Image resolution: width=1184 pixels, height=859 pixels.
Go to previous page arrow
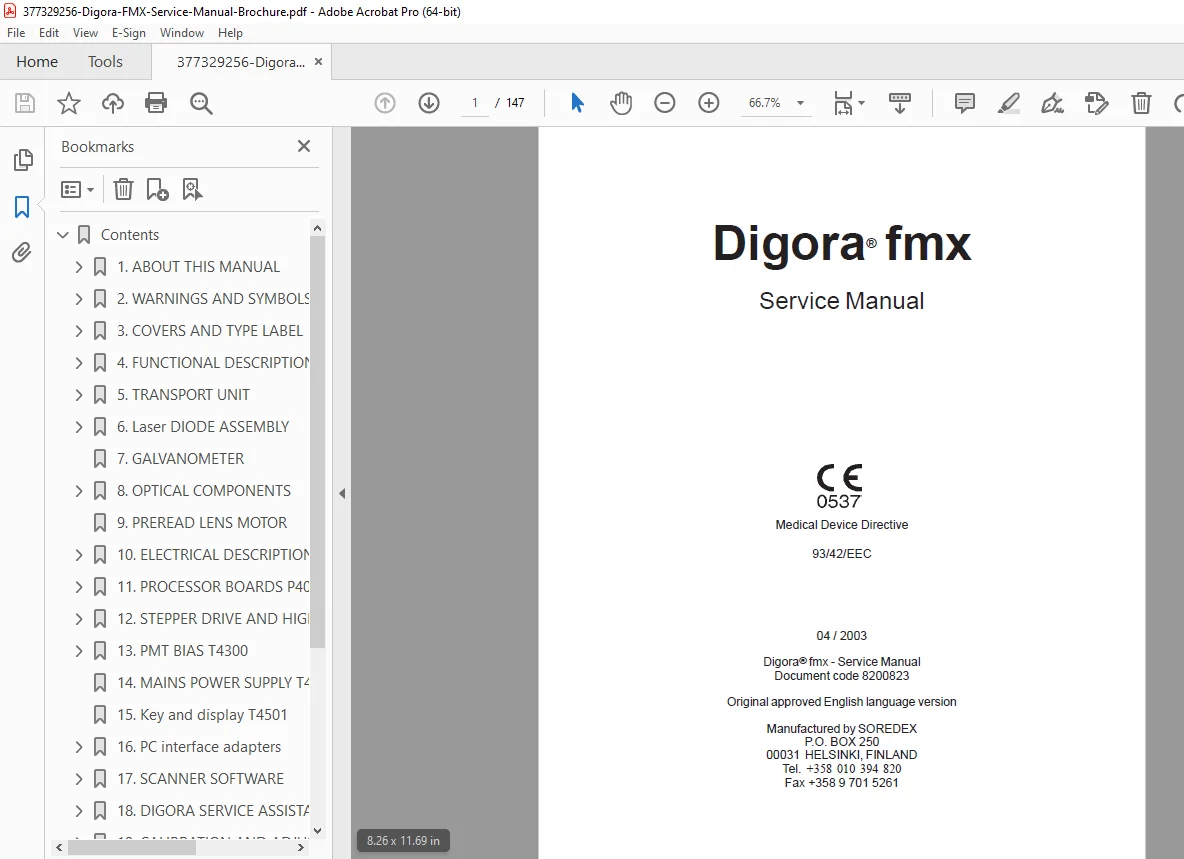[x=385, y=103]
